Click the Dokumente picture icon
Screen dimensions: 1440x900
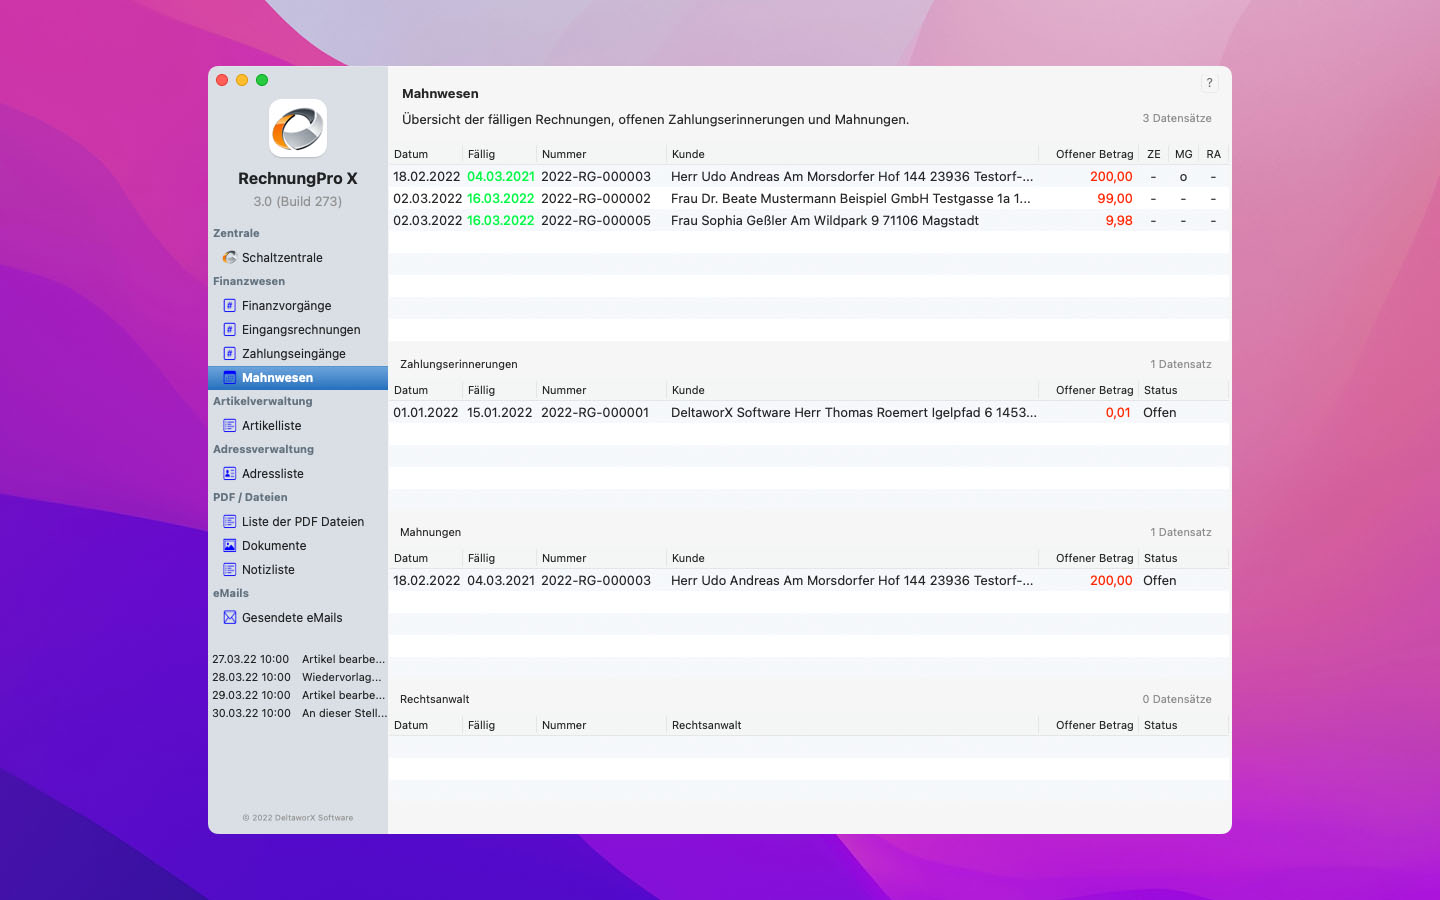pos(229,545)
